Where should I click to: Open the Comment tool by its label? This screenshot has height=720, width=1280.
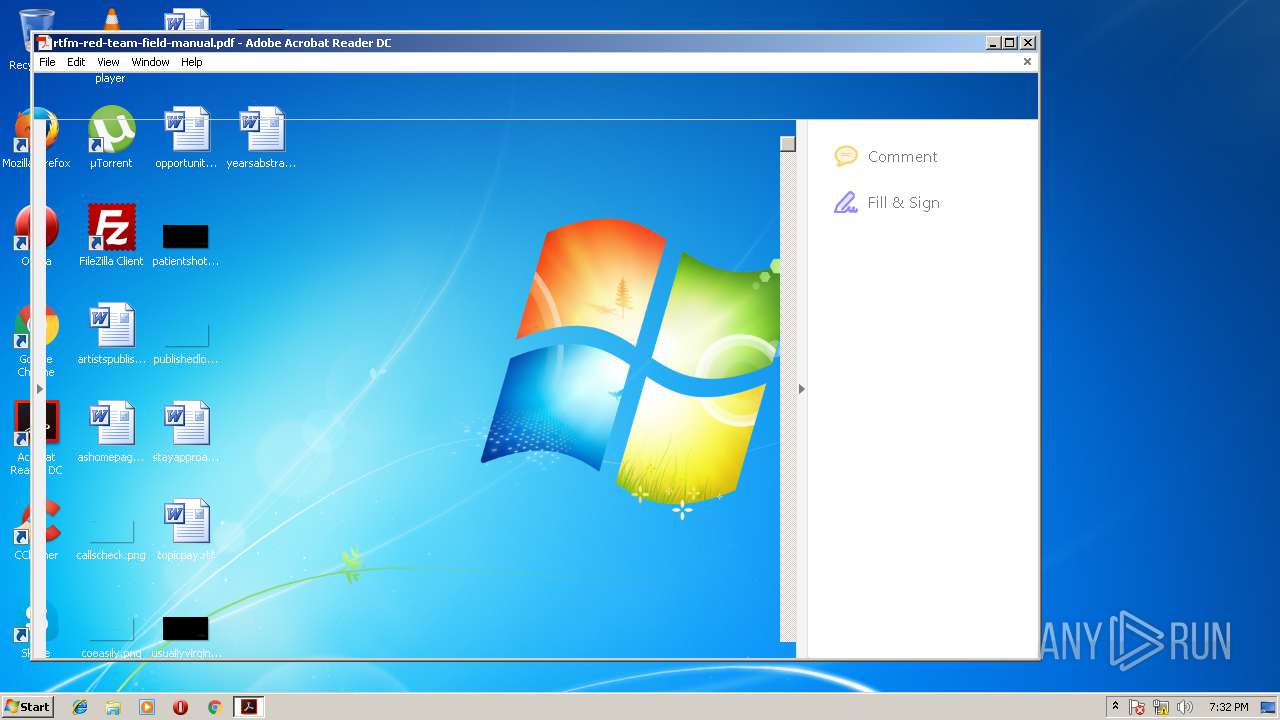(x=902, y=157)
